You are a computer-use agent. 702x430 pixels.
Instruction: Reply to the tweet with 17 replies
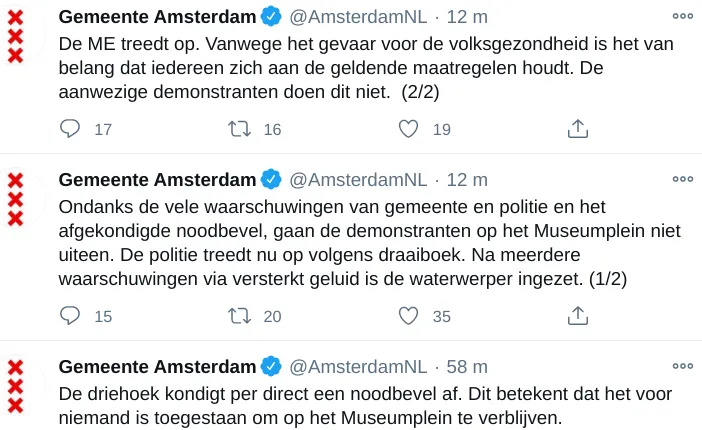pos(70,129)
